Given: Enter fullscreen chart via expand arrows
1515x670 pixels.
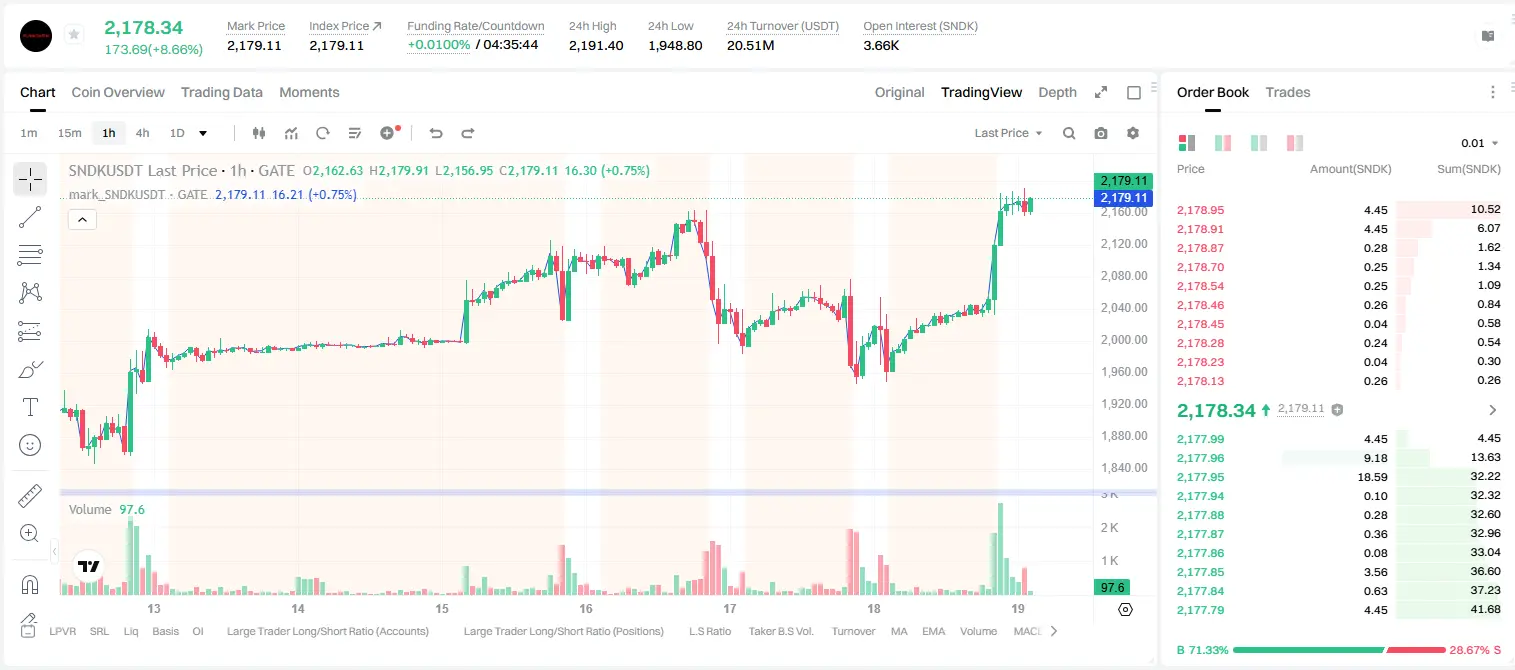Looking at the screenshot, I should 1101,92.
